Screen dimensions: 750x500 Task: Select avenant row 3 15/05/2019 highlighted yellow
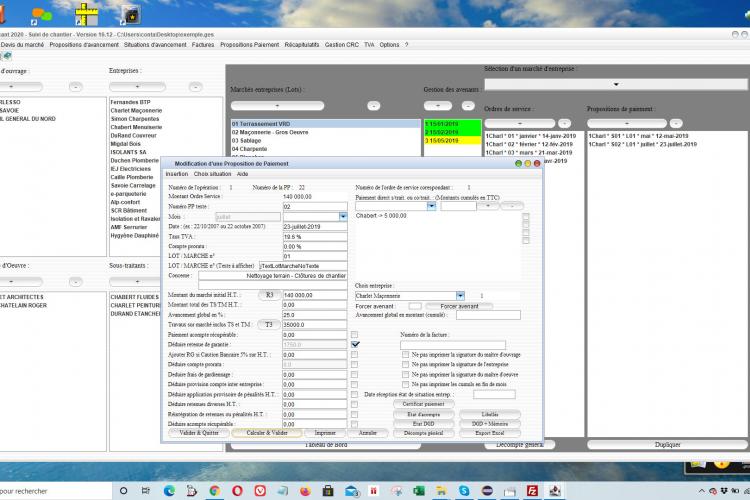point(452,141)
